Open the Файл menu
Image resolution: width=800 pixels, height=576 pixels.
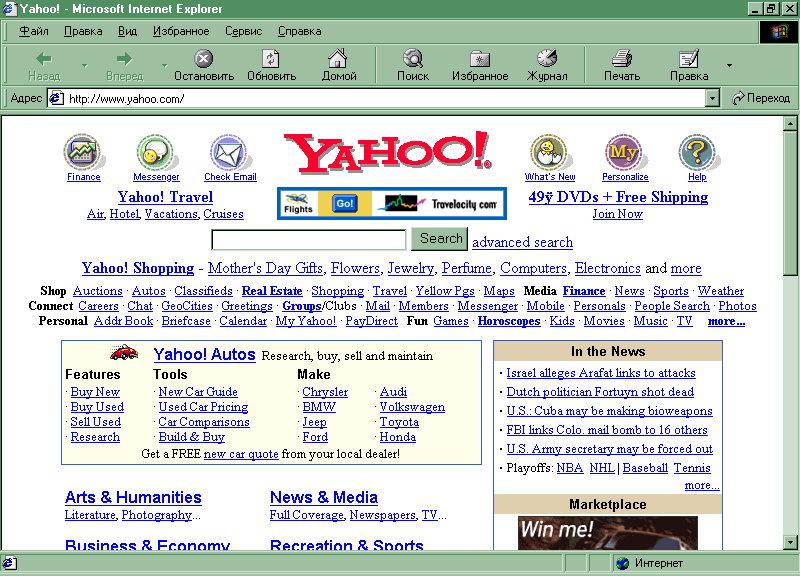(34, 31)
